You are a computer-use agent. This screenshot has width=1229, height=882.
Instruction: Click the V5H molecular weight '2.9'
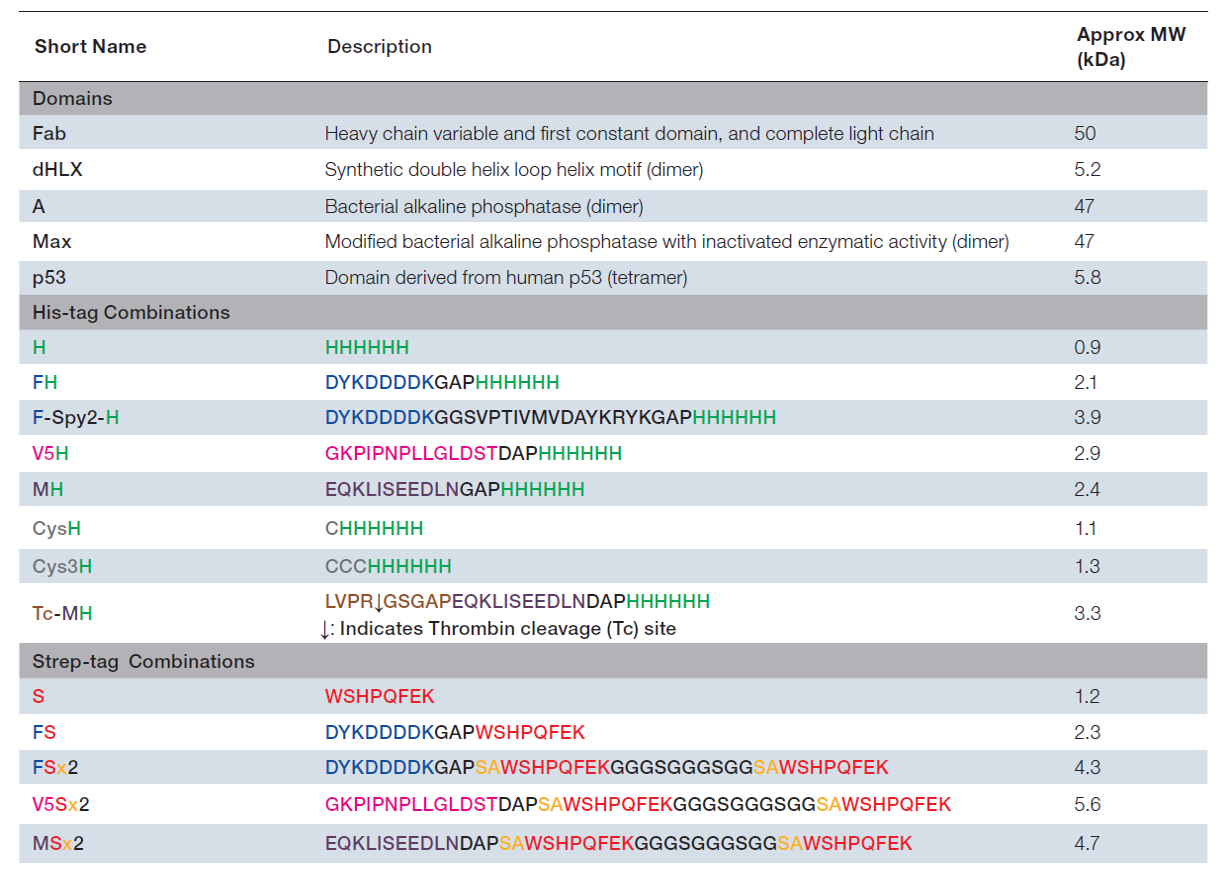tap(1087, 454)
